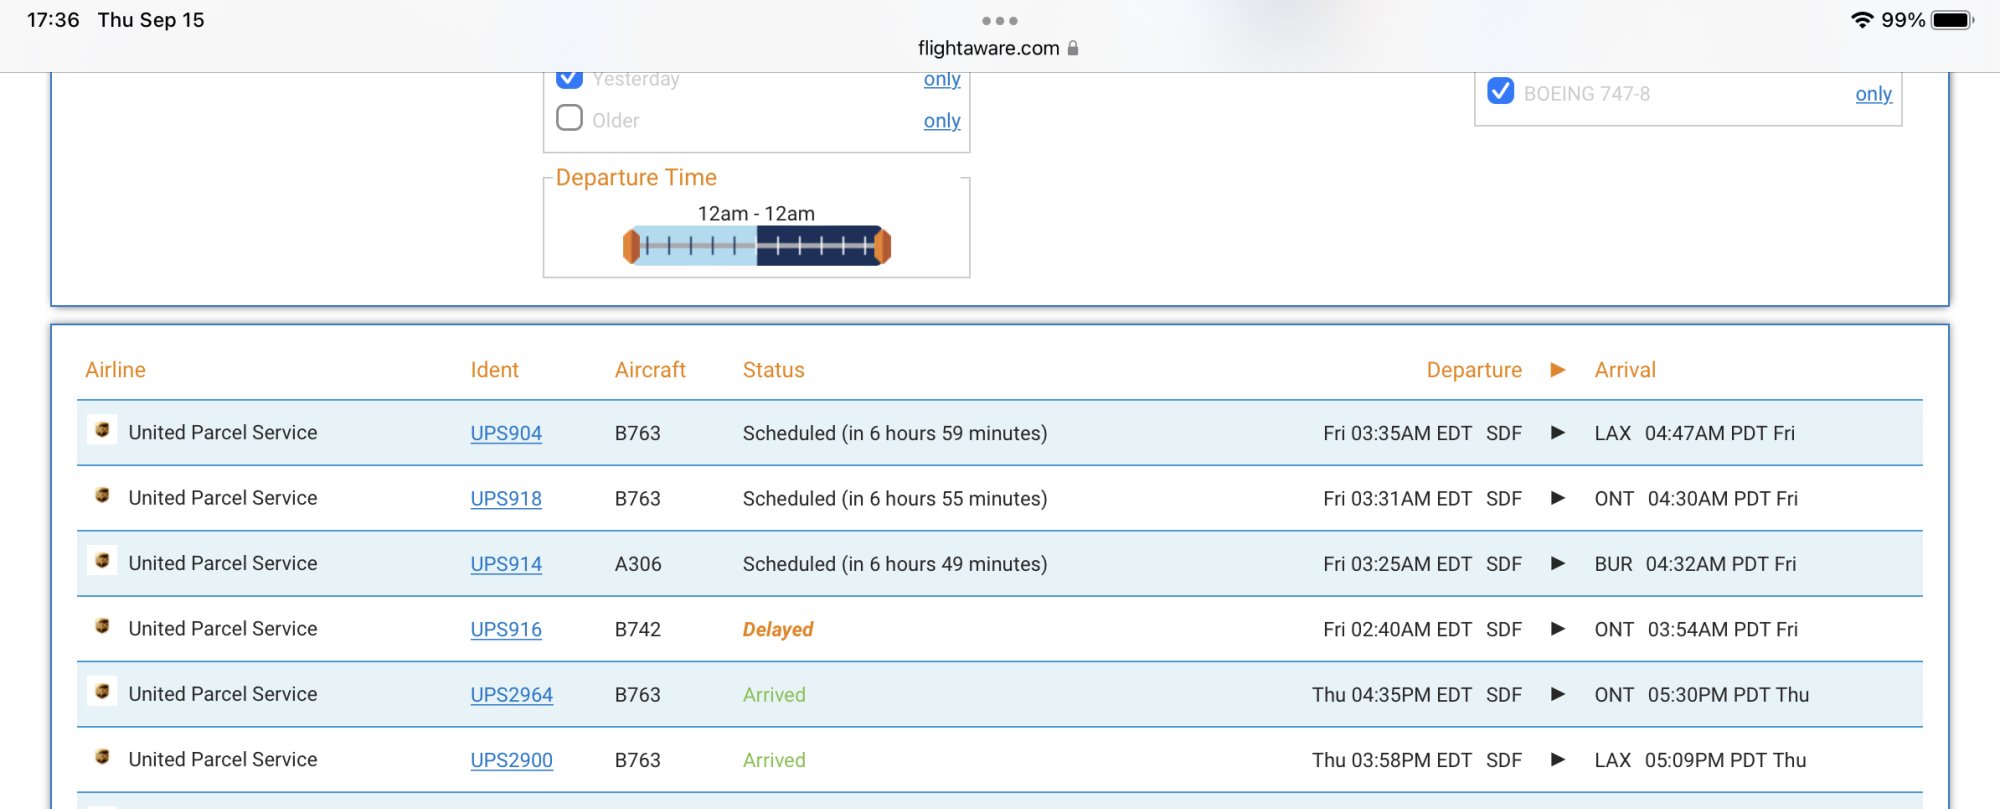The width and height of the screenshot is (2000, 809).
Task: Enable the Older checkbox
Action: [x=569, y=118]
